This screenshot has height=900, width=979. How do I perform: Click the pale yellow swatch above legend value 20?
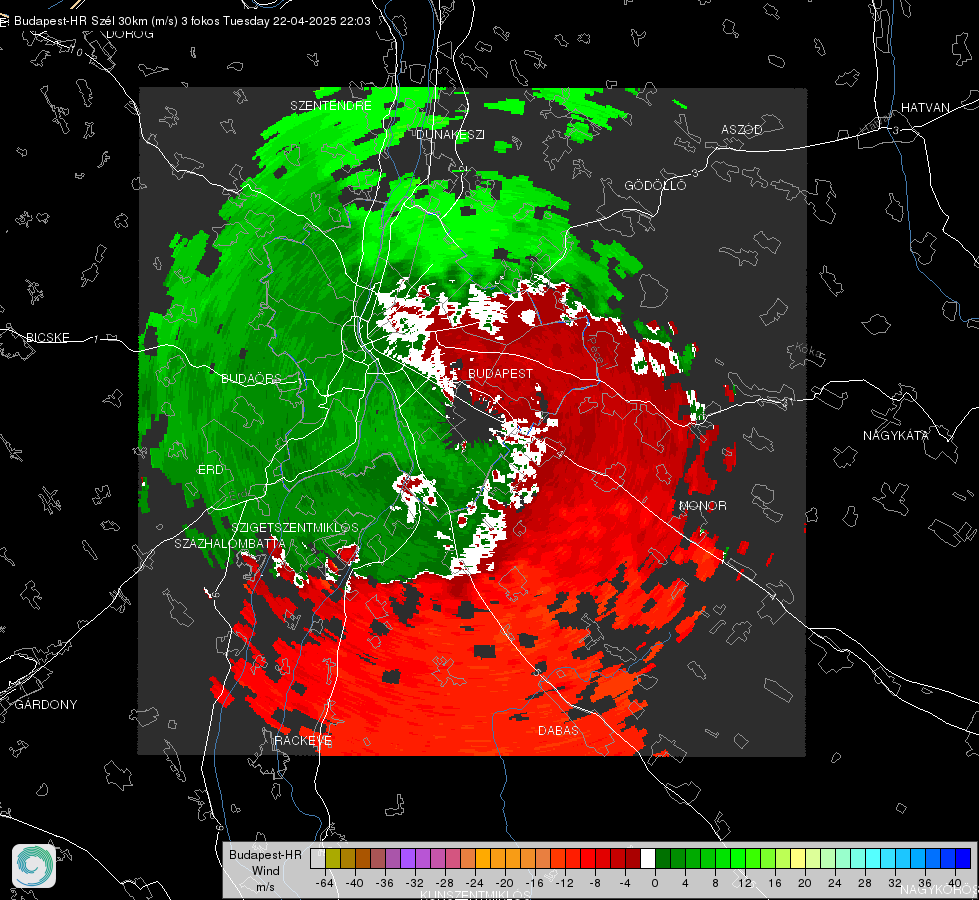coord(798,859)
